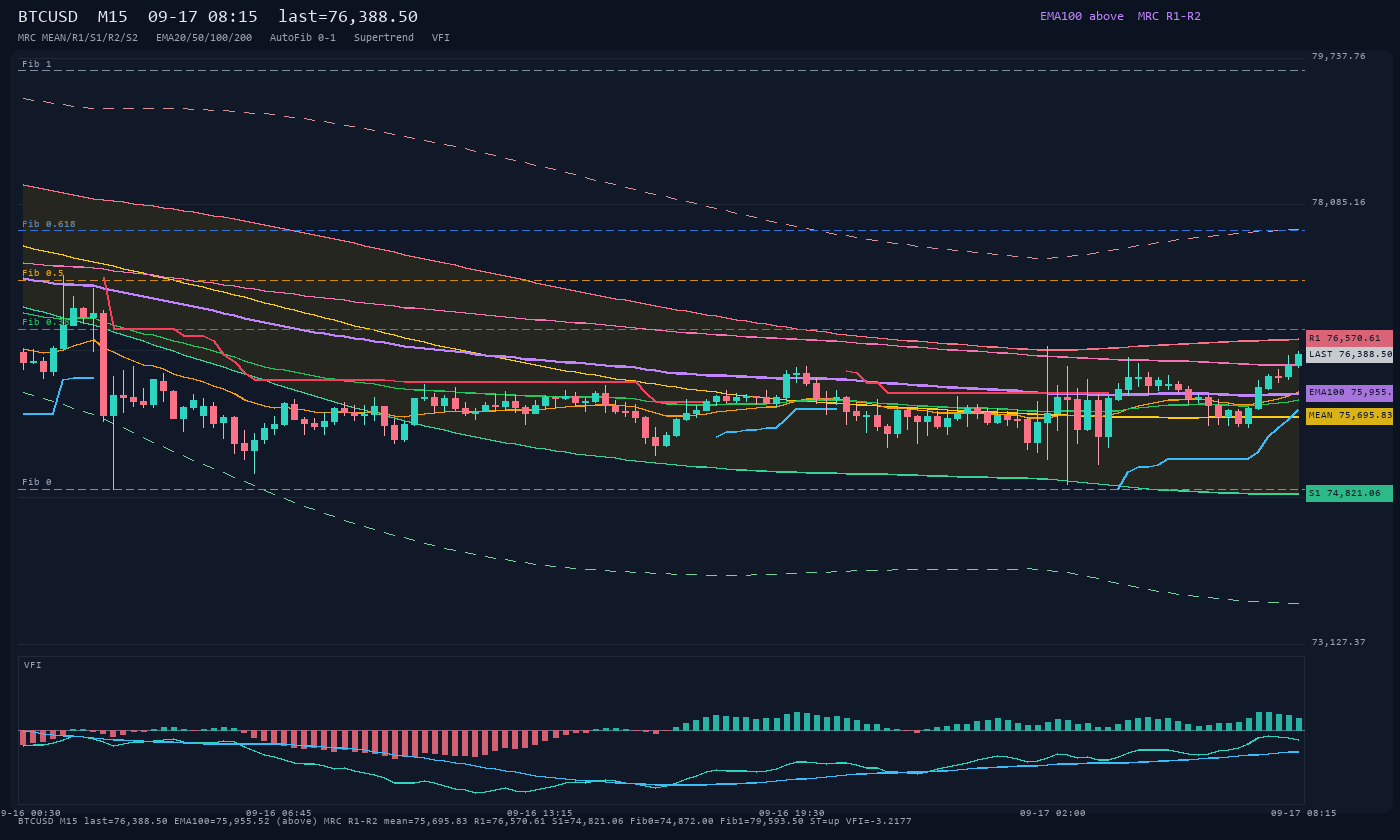Click the 79,737.76 price axis label
Viewport: 1400px width, 840px height.
click(x=1338, y=56)
